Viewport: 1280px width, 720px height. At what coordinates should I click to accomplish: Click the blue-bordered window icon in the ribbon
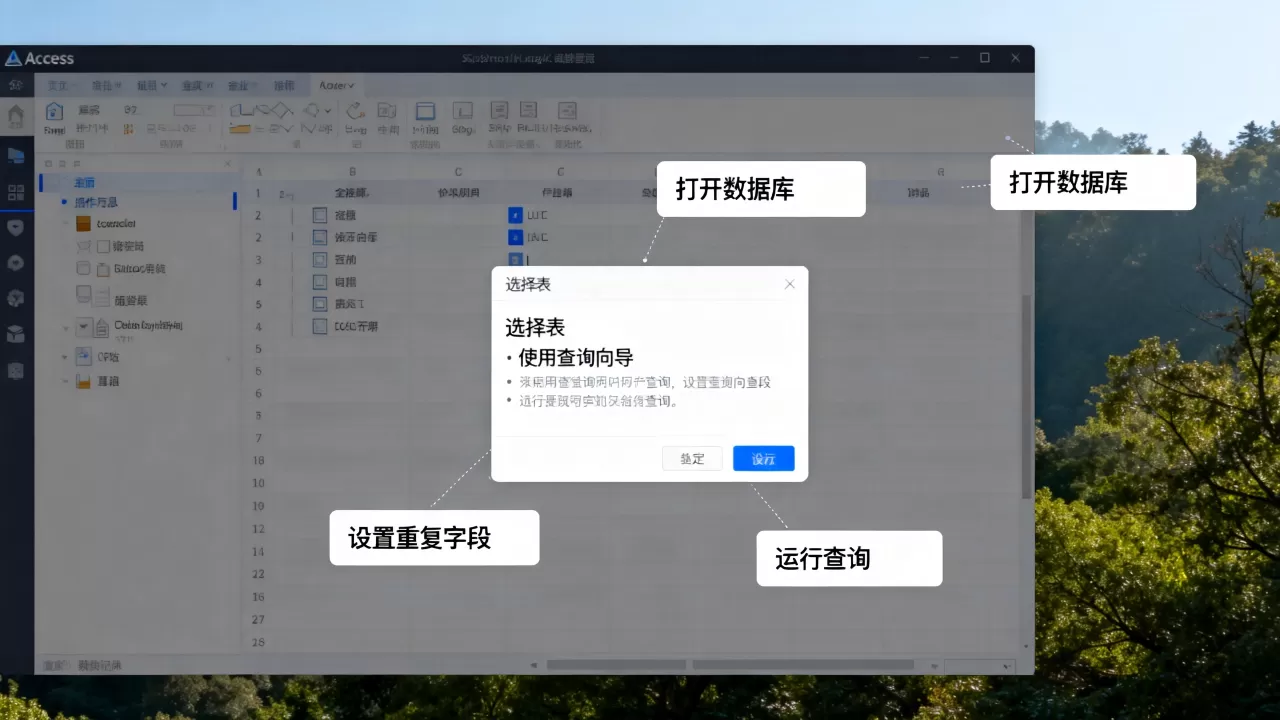[x=425, y=112]
